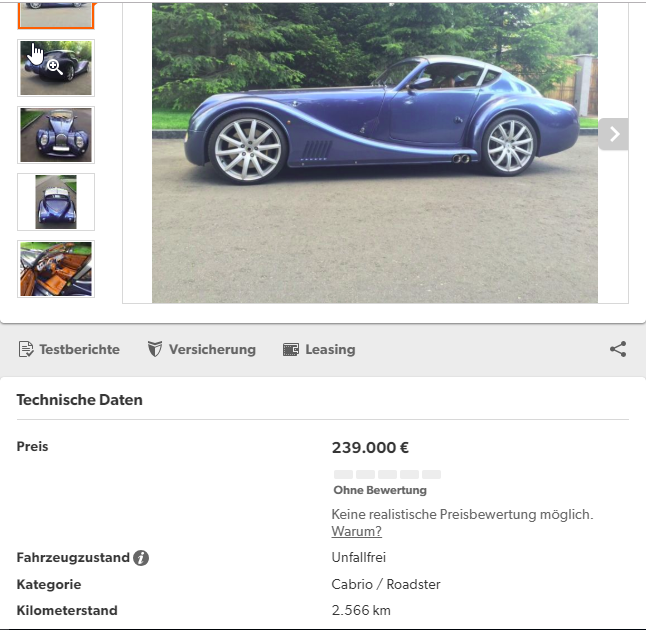Click the 239.000 € price value
The image size is (646, 630).
point(370,447)
